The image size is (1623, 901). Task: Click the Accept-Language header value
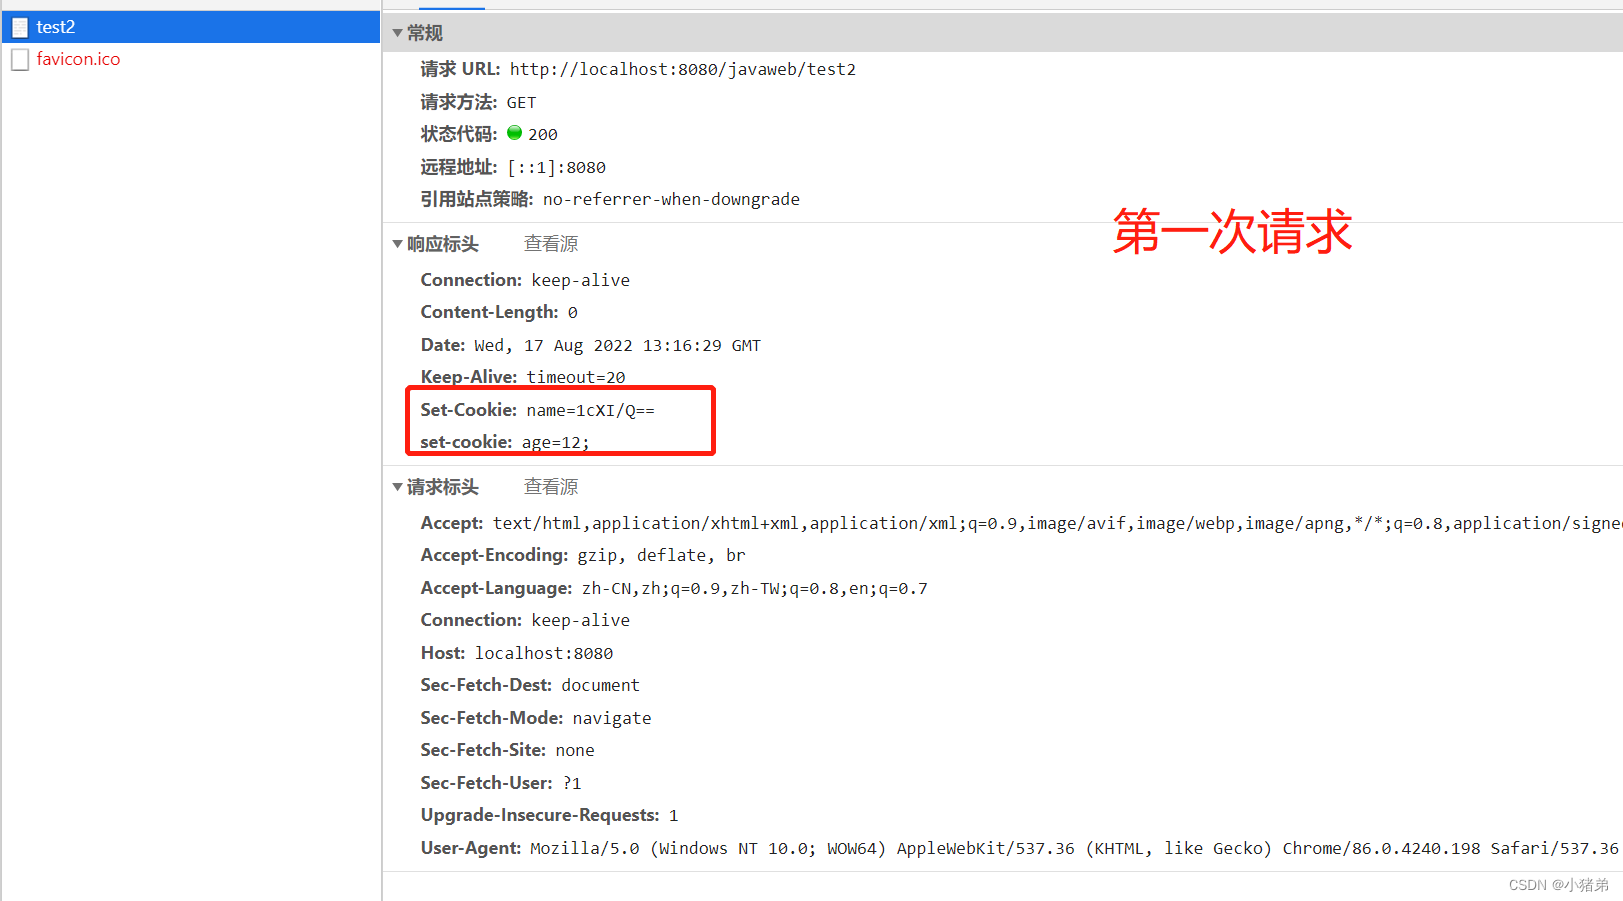[x=755, y=588]
